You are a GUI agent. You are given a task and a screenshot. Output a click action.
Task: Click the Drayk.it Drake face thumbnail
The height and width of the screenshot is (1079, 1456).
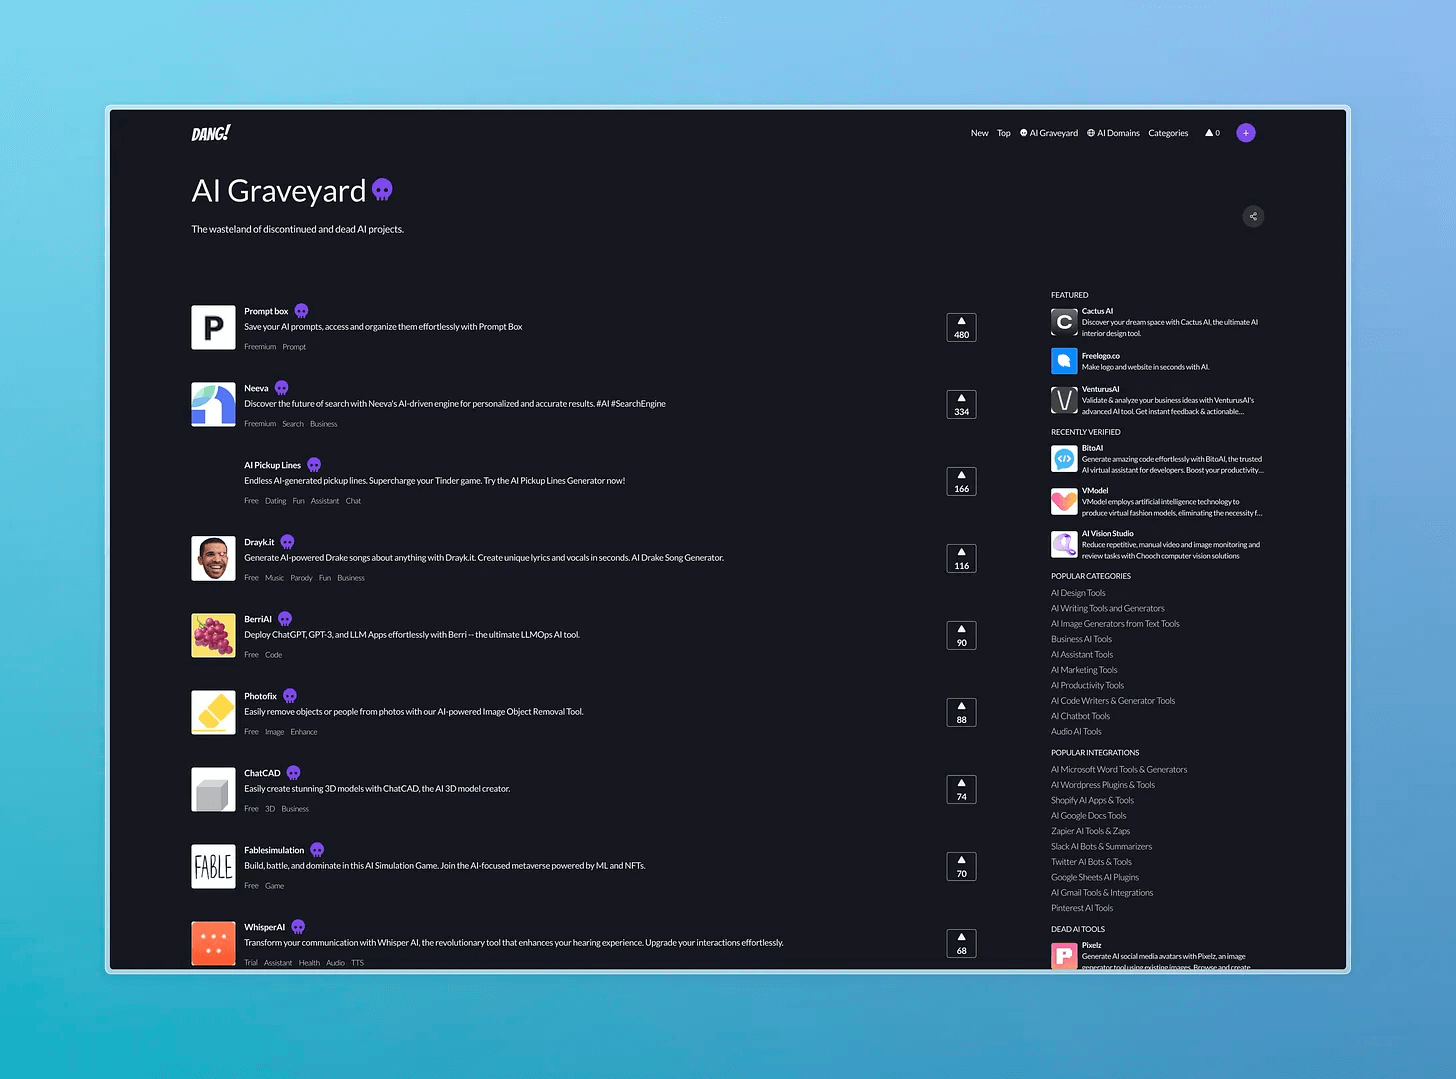[213, 558]
